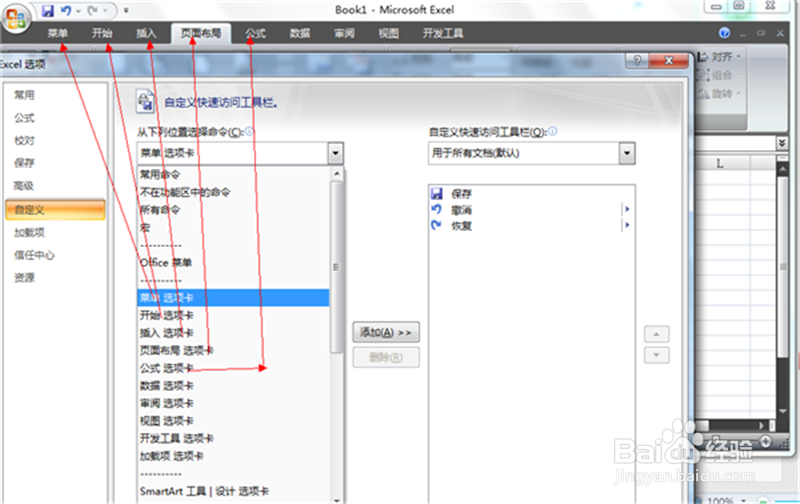Choose 开始 选项卡 in dropdown list

tap(234, 315)
